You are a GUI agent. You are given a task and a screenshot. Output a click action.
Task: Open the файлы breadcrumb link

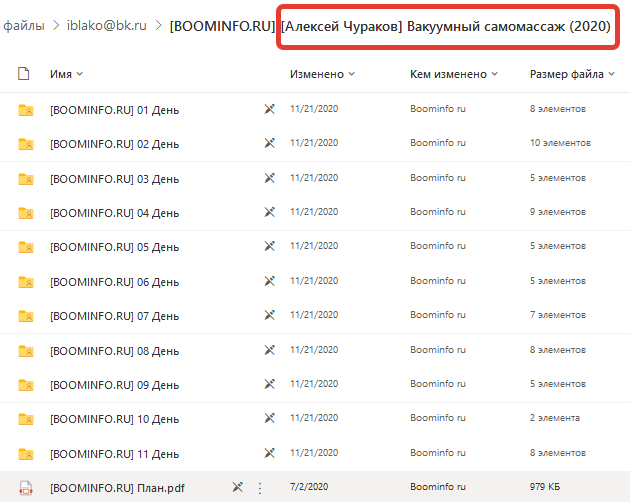click(x=24, y=26)
